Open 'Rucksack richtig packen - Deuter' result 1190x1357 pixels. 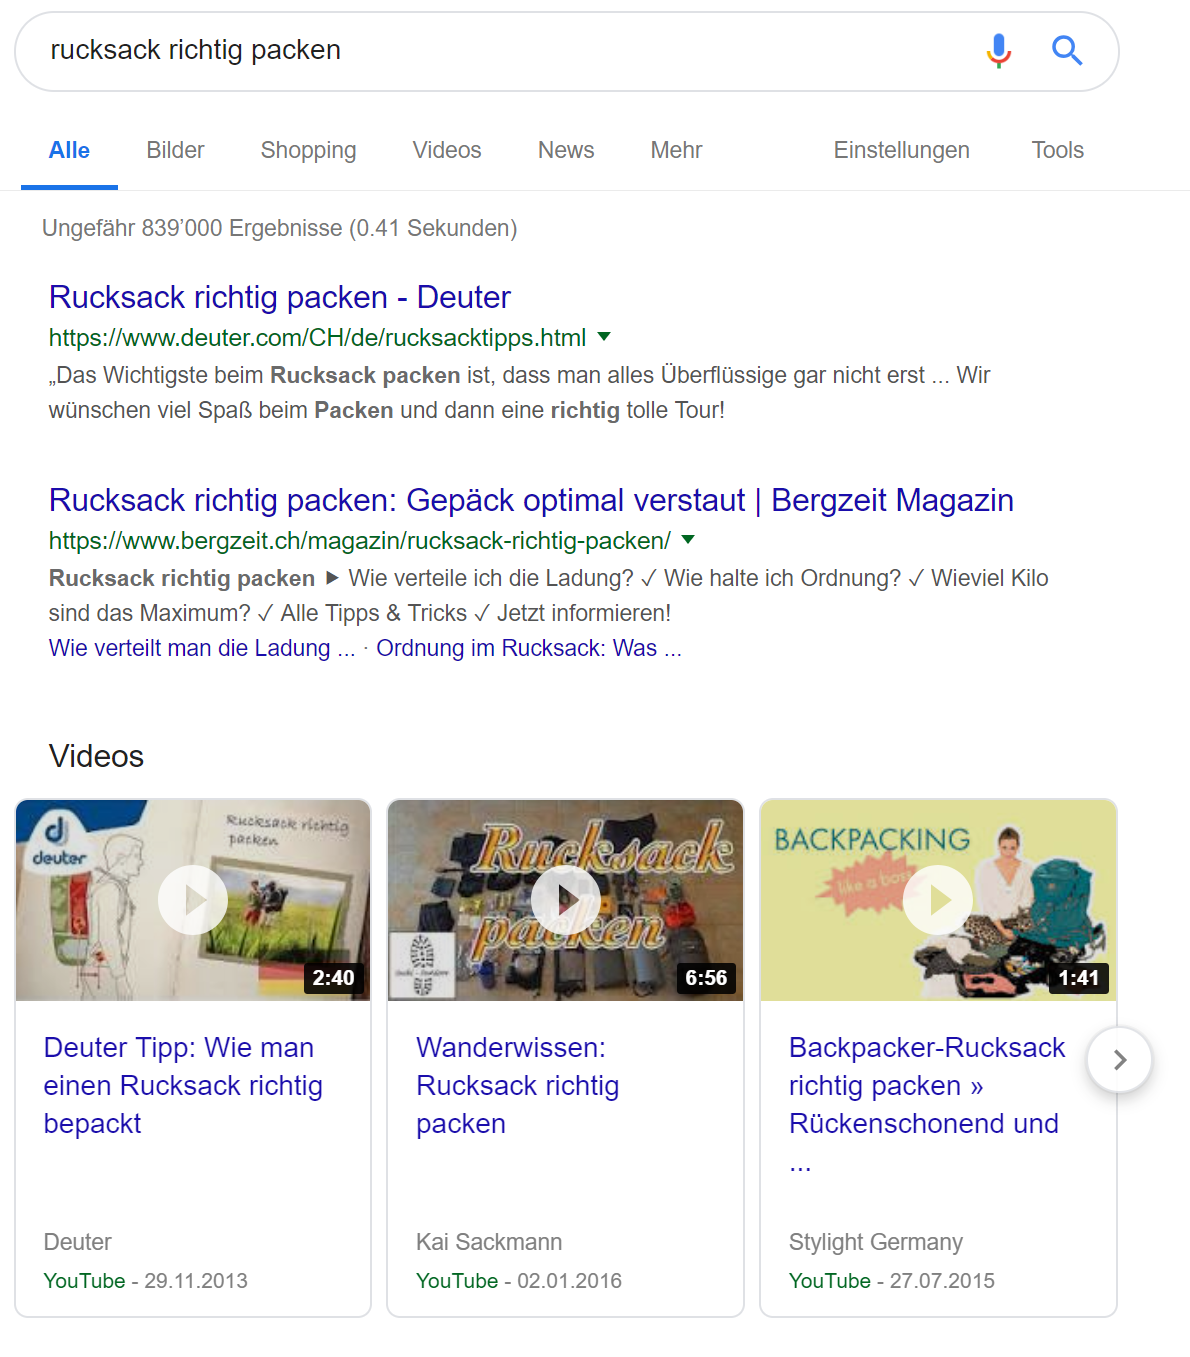click(x=280, y=297)
